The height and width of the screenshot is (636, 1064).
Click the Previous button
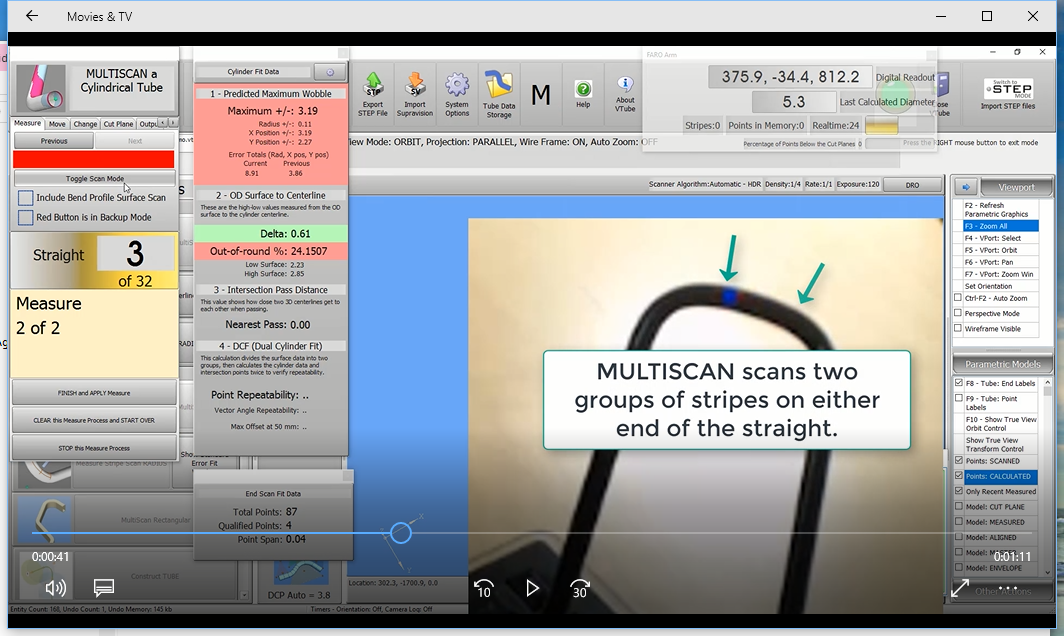coord(54,141)
